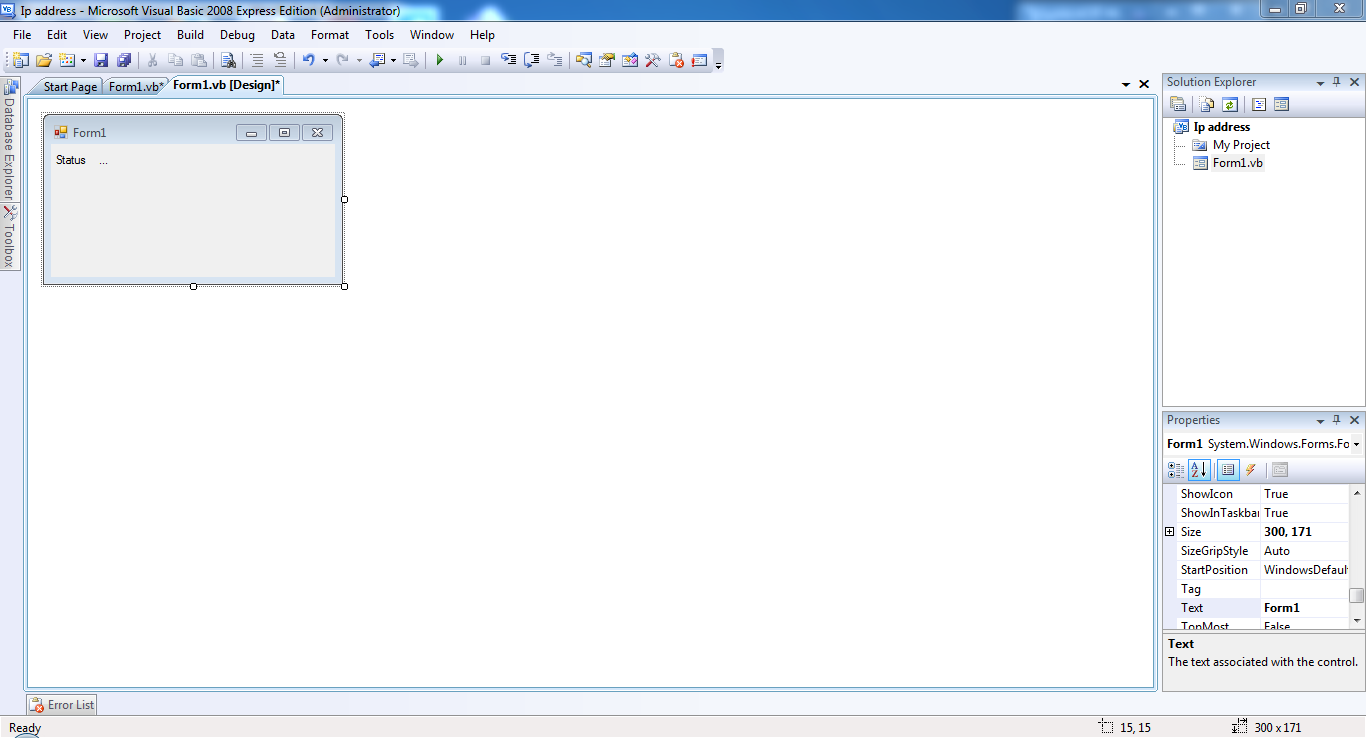Refresh the Solution Explorer
This screenshot has height=738, width=1366.
tap(1230, 103)
